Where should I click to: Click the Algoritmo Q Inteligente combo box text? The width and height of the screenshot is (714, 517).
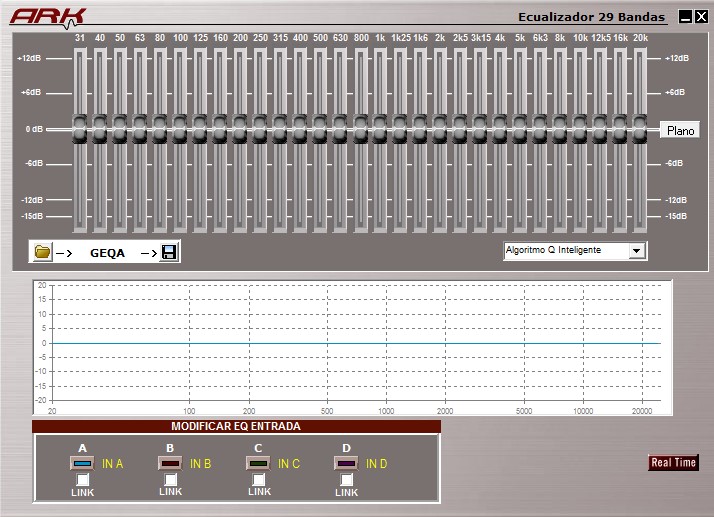tap(553, 250)
